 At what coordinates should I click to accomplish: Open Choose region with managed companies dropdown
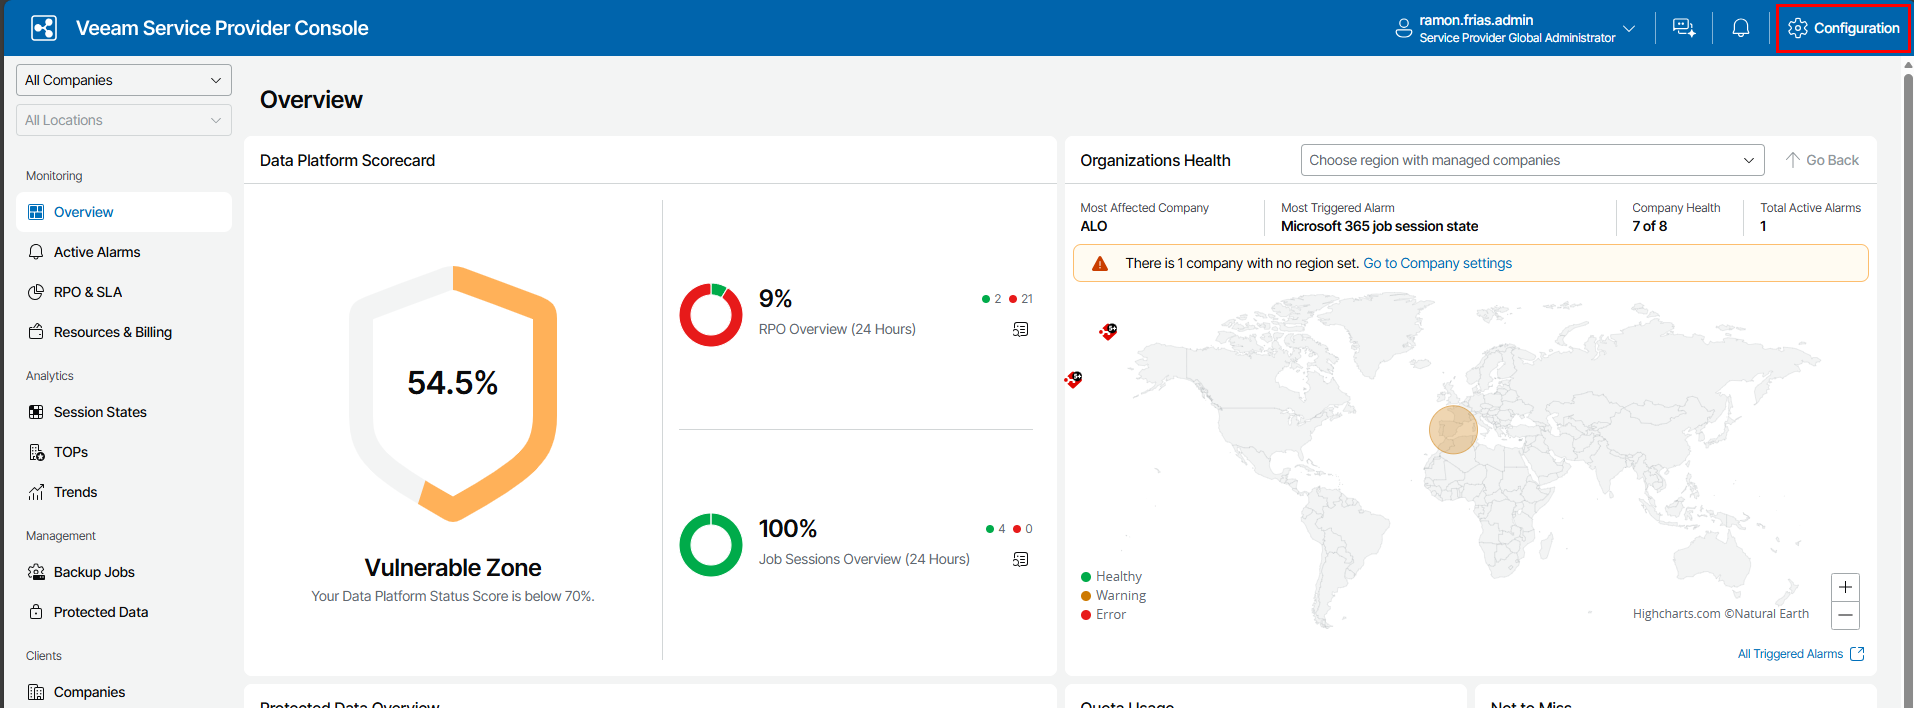[1532, 160]
